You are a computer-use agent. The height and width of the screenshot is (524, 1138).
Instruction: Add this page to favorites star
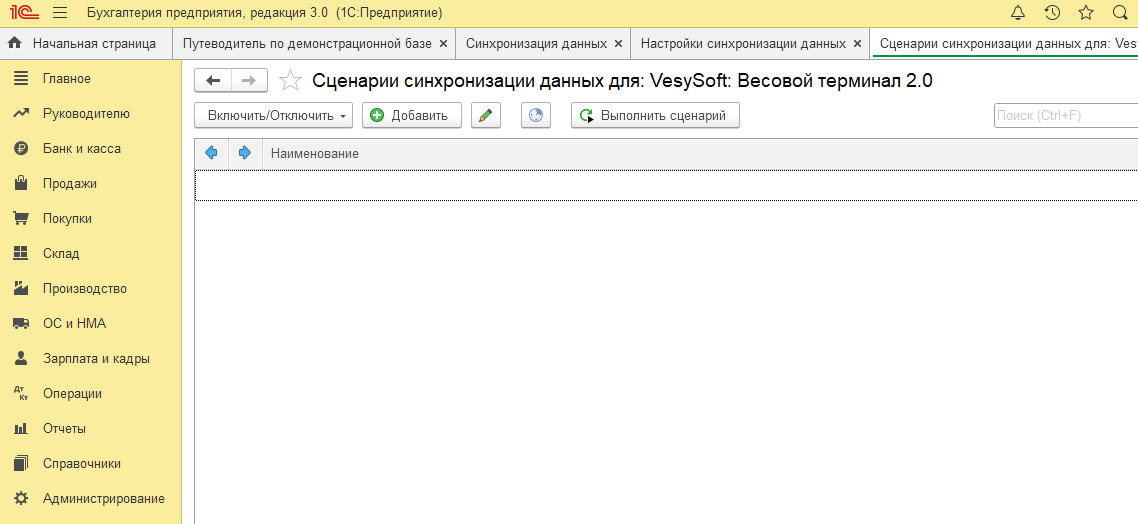[290, 81]
